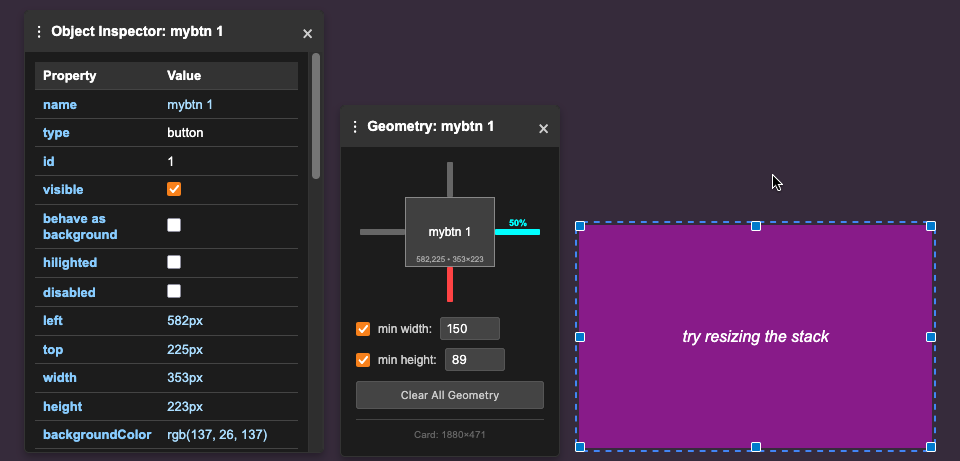The width and height of the screenshot is (960, 461).
Task: Click the Object Inspector vertical scrollbar
Action: pos(316,116)
